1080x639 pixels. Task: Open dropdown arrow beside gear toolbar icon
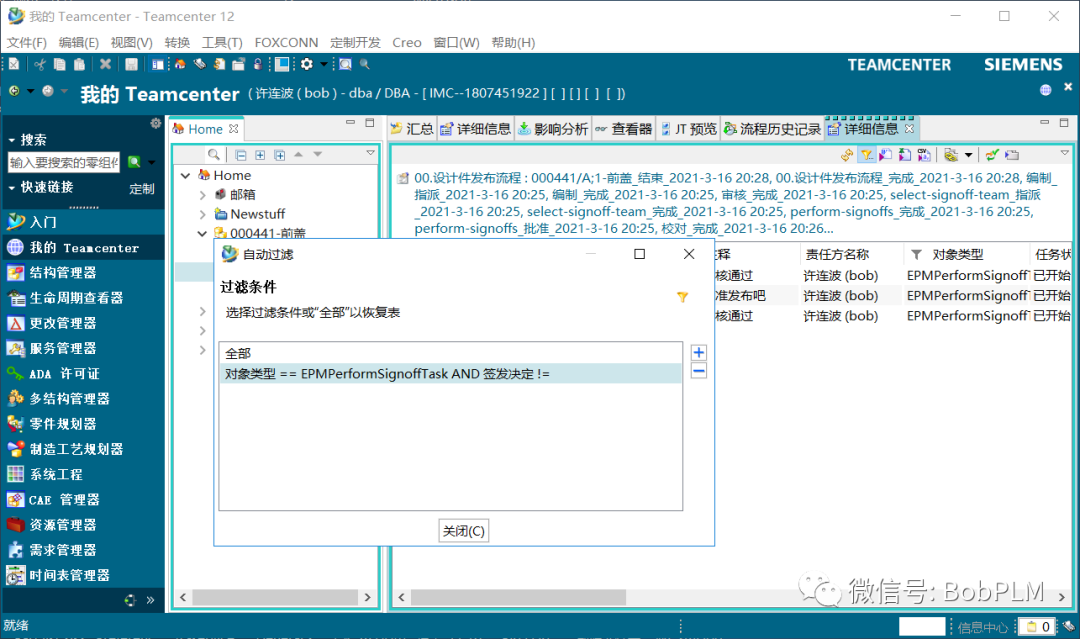pyautogui.click(x=323, y=65)
